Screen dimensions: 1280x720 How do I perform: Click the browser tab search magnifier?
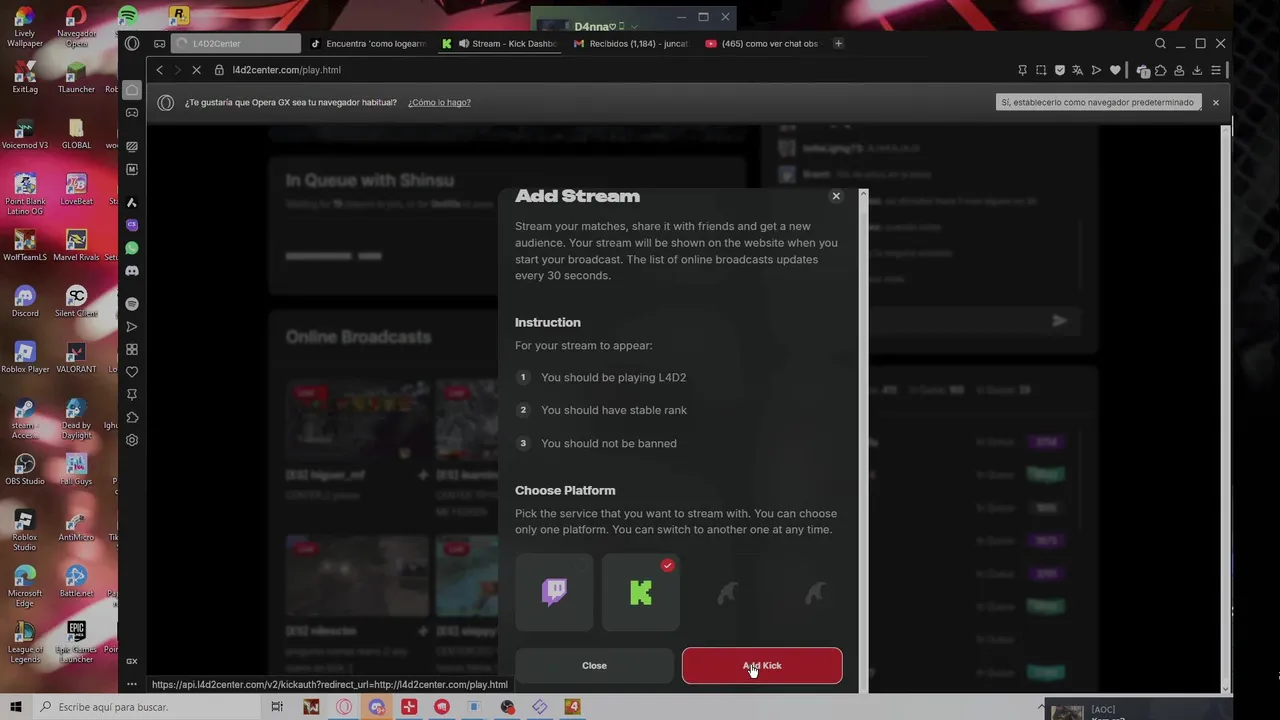point(1160,43)
